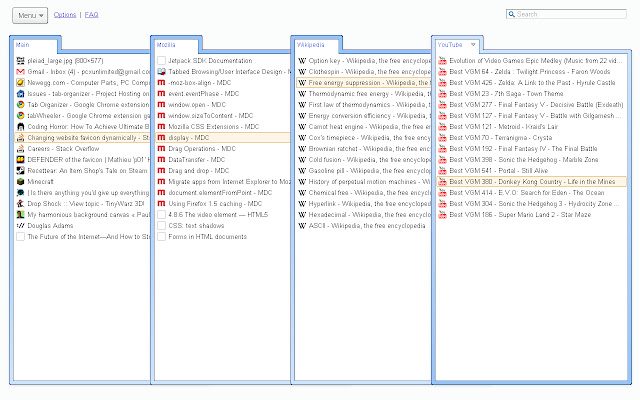Click the Careers Stack Overflow icon
Screen dimensions: 640x400
point(20,149)
